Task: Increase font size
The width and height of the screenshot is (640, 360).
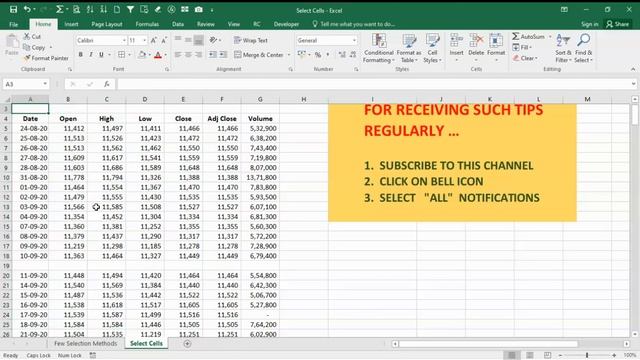Action: point(153,40)
